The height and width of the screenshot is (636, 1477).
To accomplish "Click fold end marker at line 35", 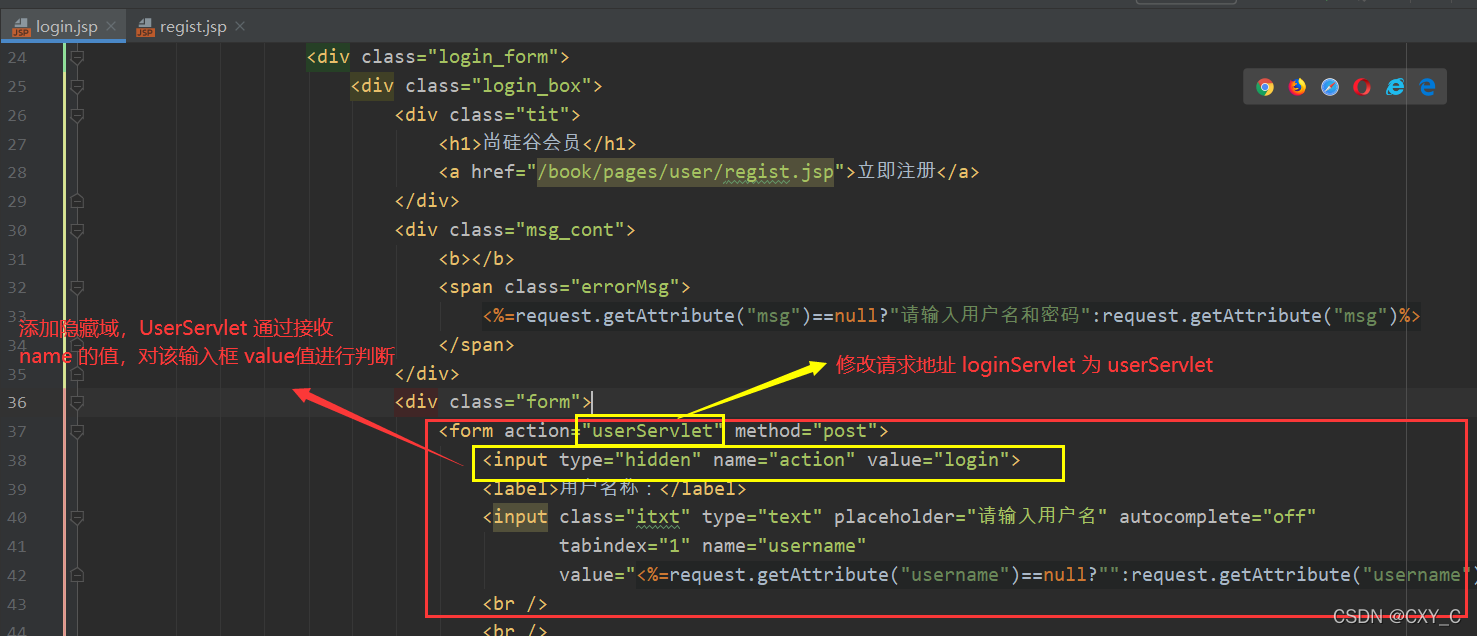I will point(77,374).
